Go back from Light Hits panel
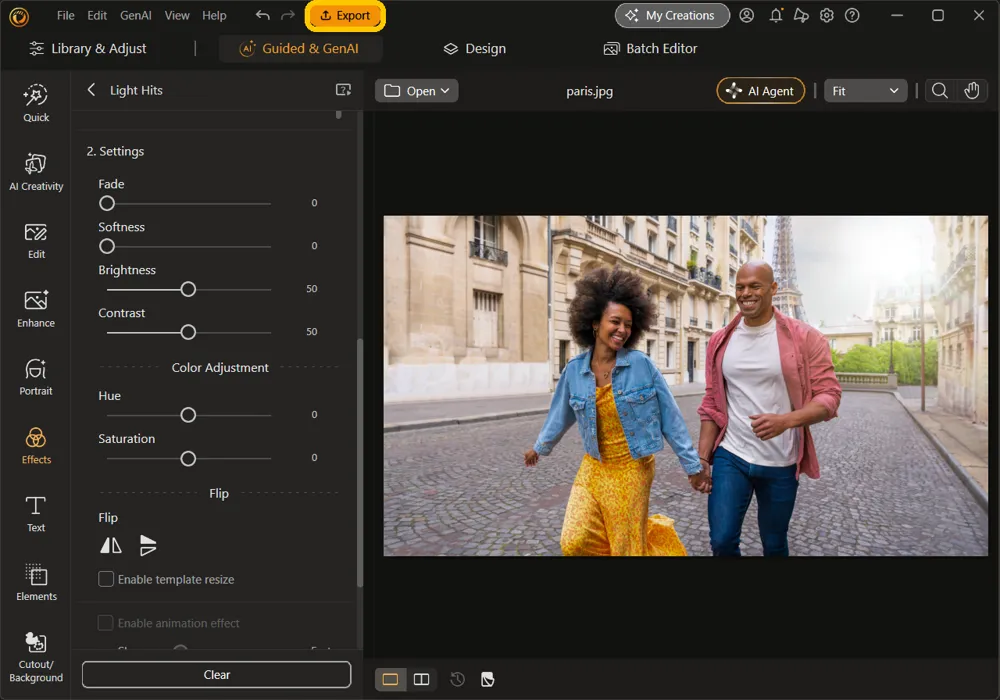The image size is (1000, 700). (x=92, y=90)
